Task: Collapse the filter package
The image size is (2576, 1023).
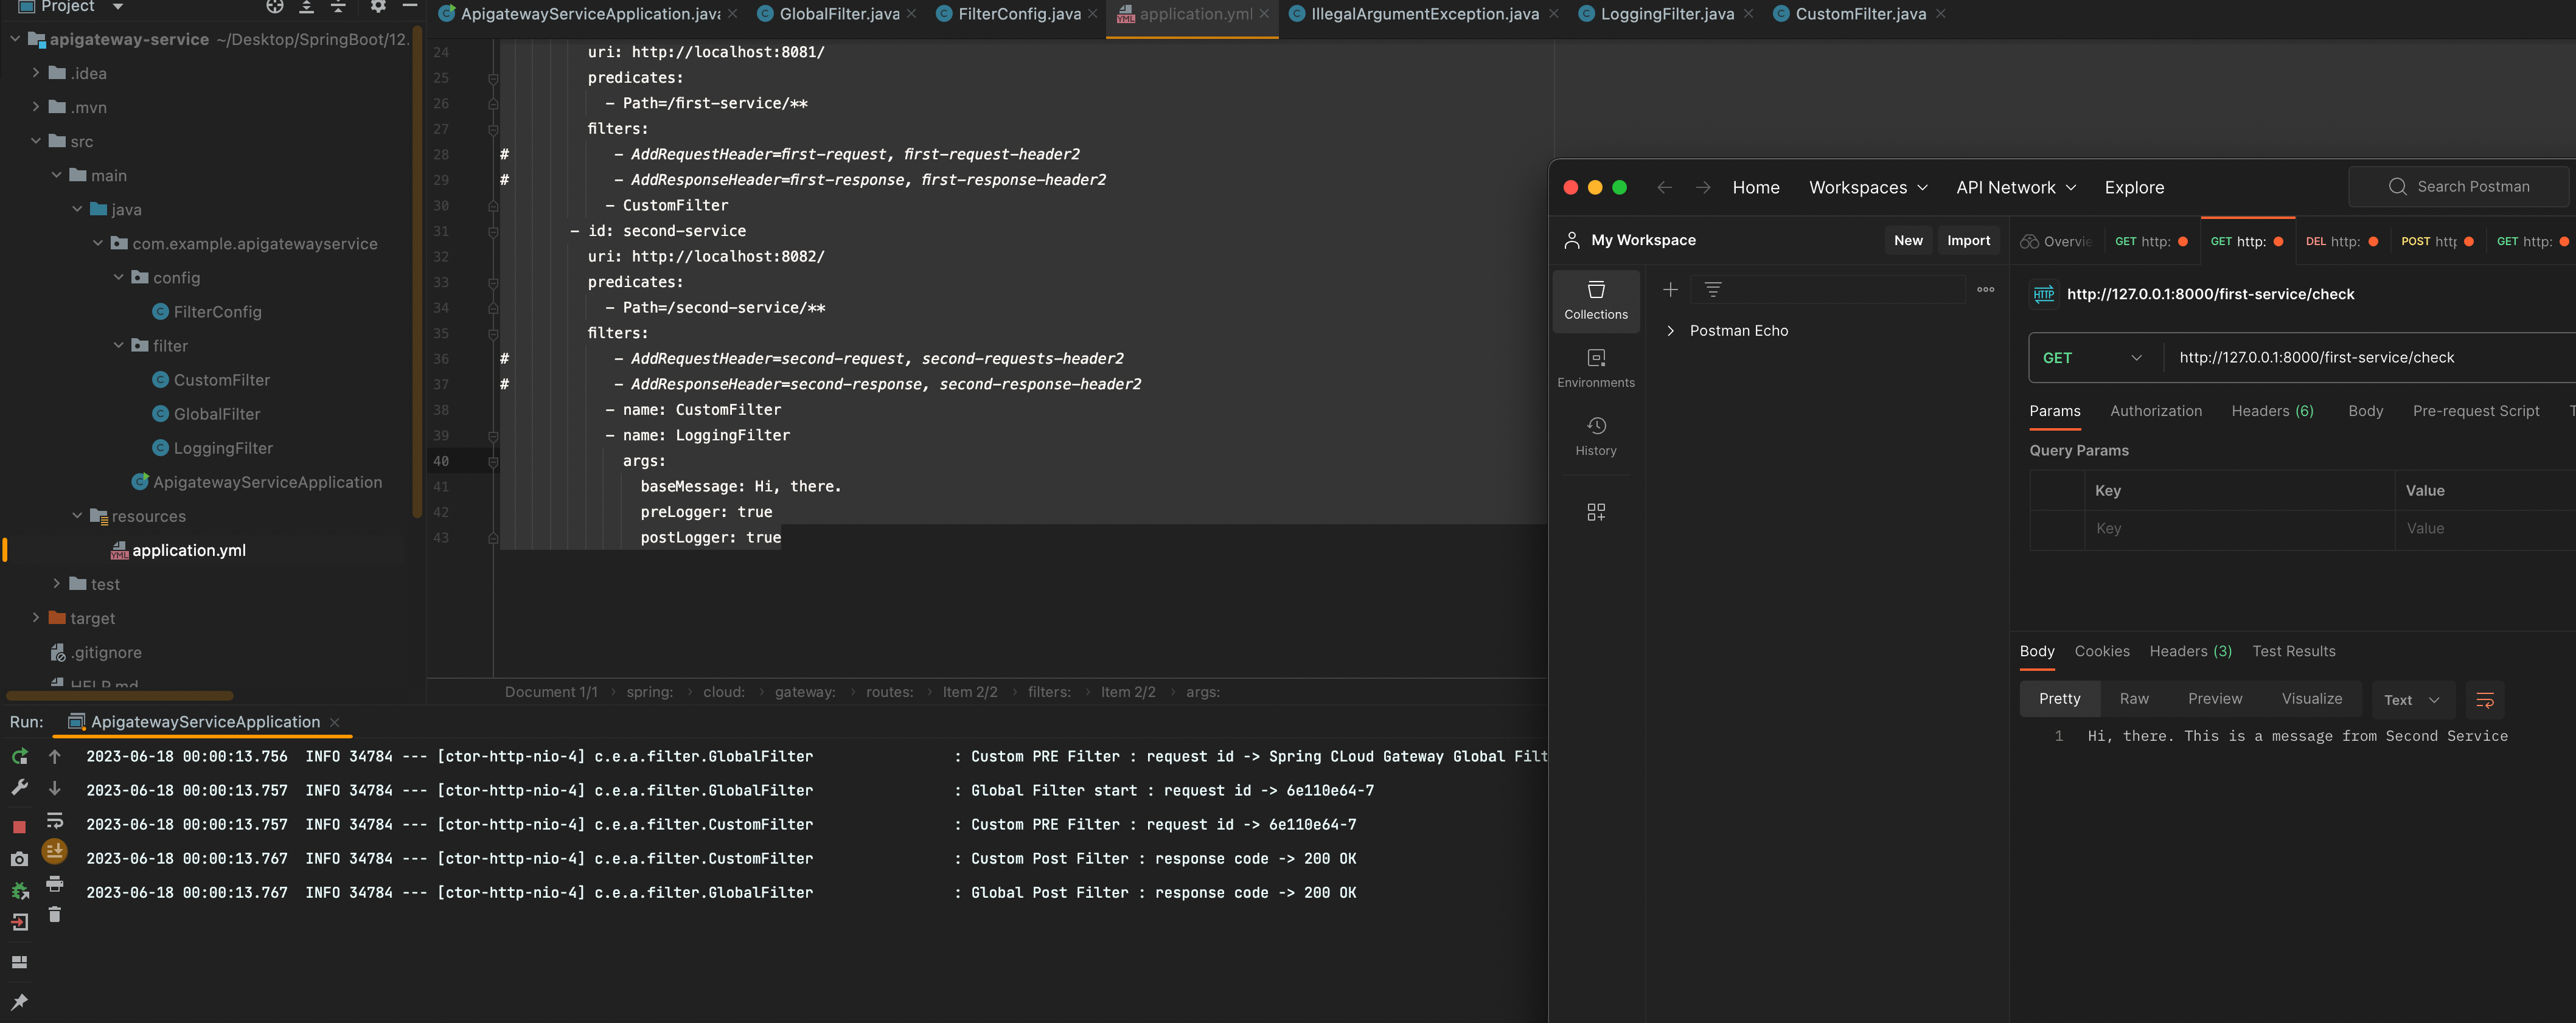Action: click(119, 345)
